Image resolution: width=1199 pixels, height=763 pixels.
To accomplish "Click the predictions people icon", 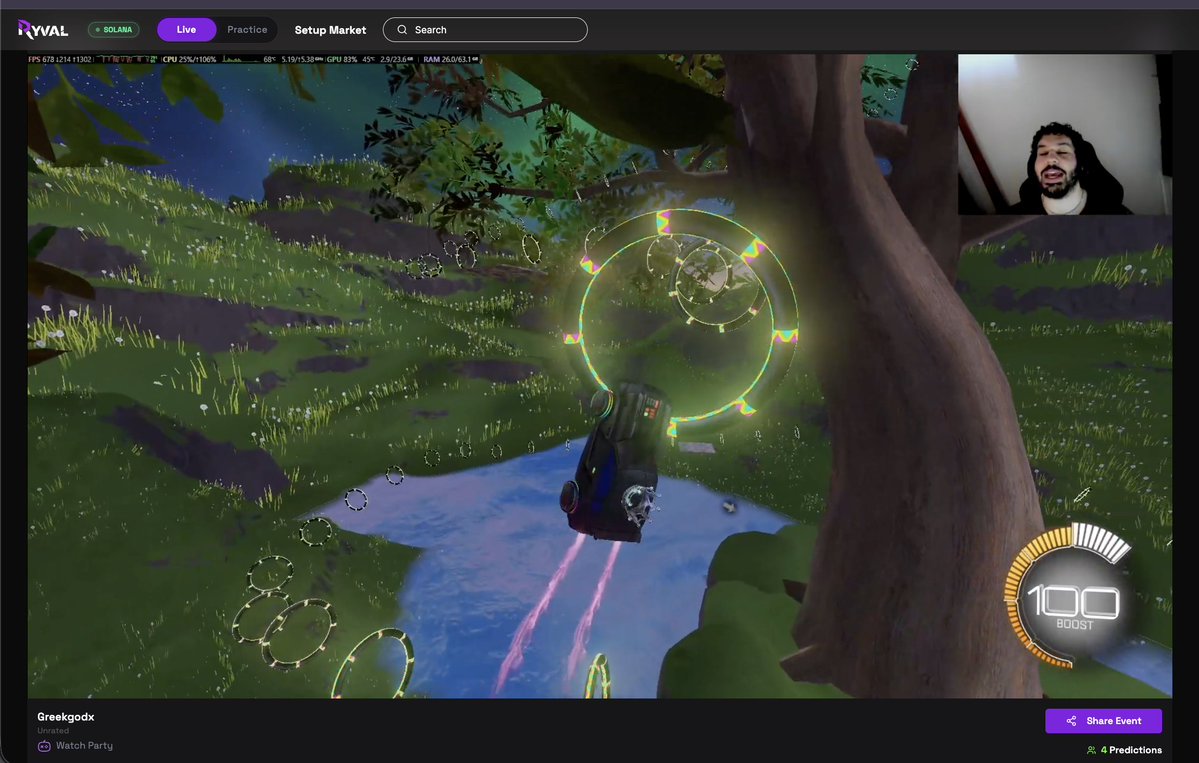I will point(1091,751).
